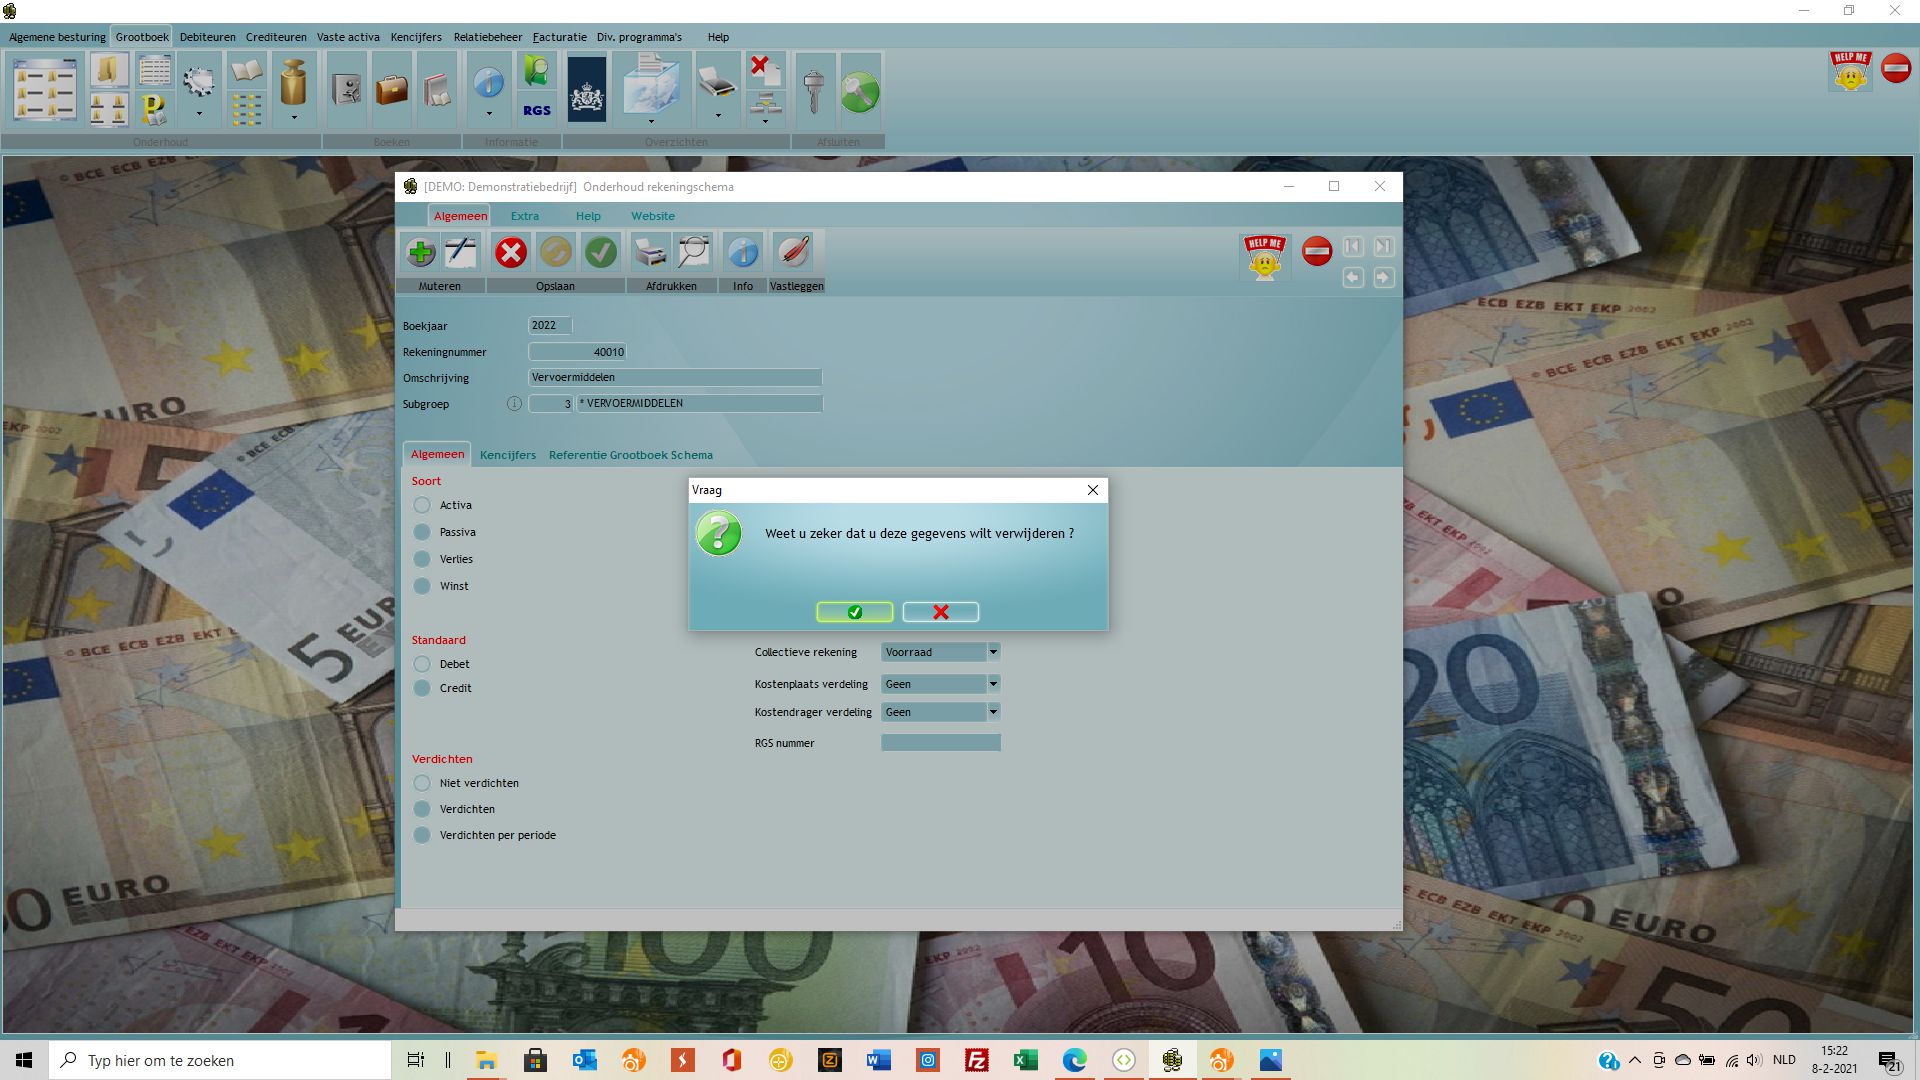Open the Debiteuren menu
The height and width of the screenshot is (1080, 1920).
(208, 37)
